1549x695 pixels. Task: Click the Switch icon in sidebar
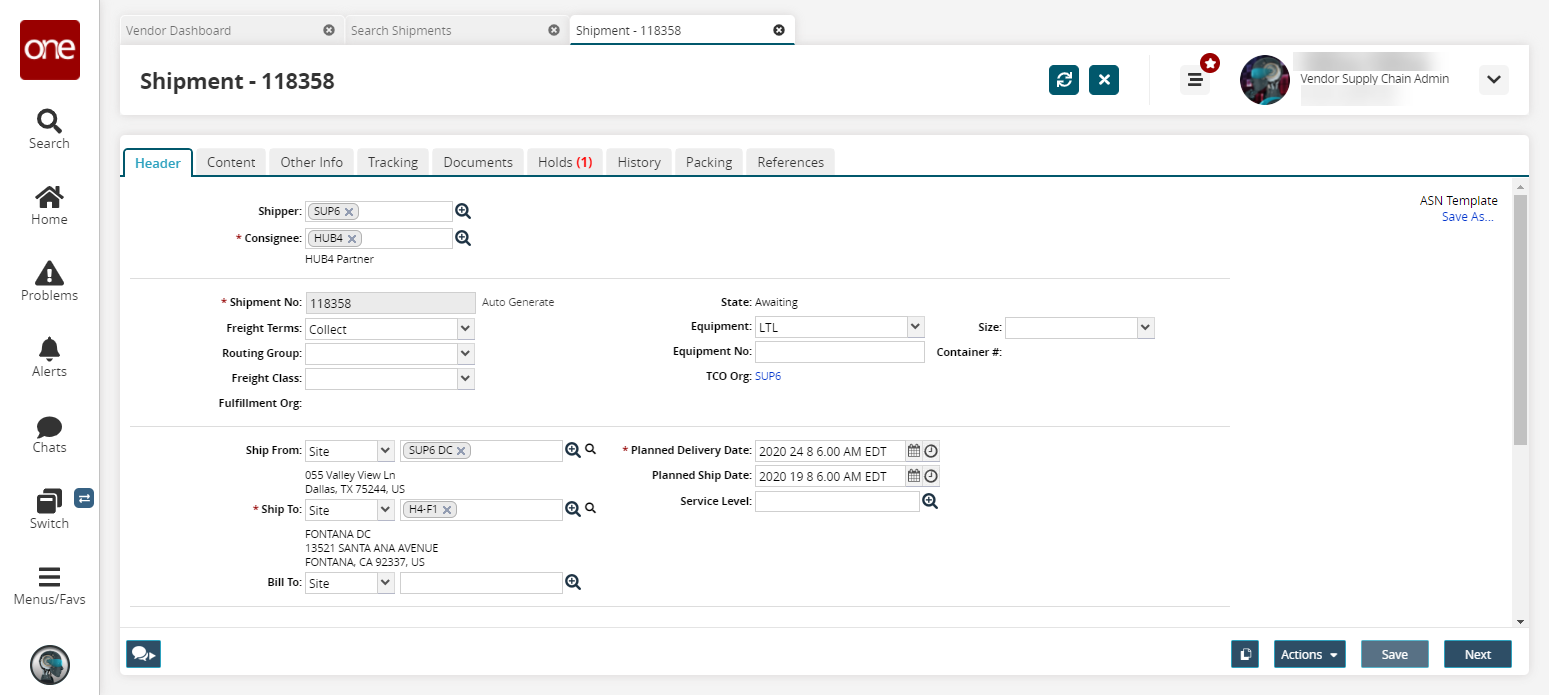point(49,501)
